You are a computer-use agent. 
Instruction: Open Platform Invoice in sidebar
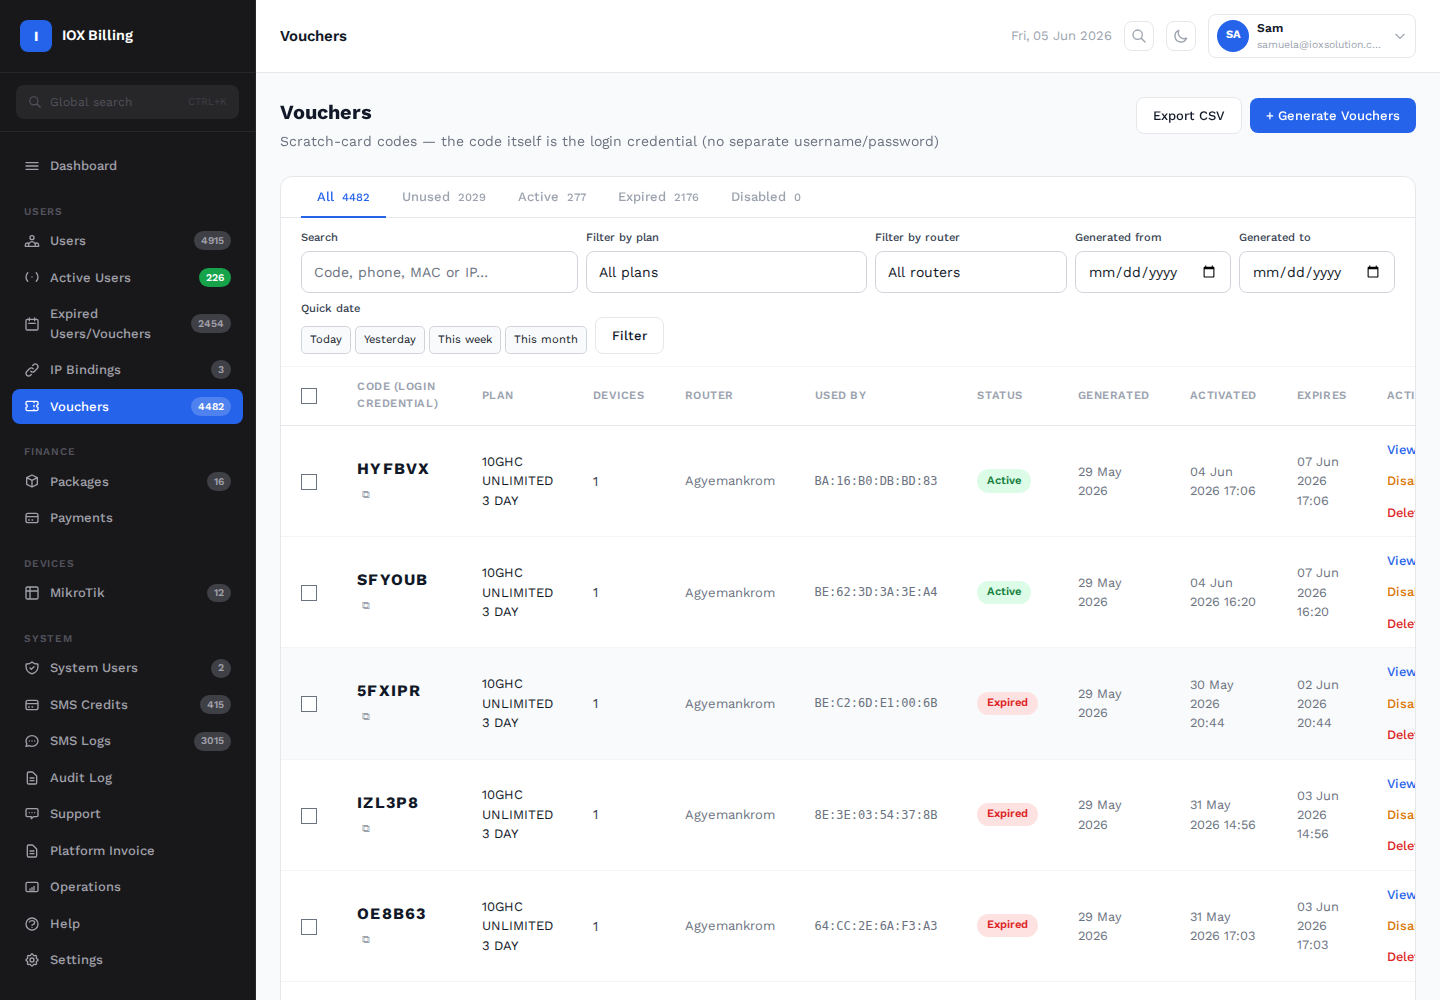[127, 851]
